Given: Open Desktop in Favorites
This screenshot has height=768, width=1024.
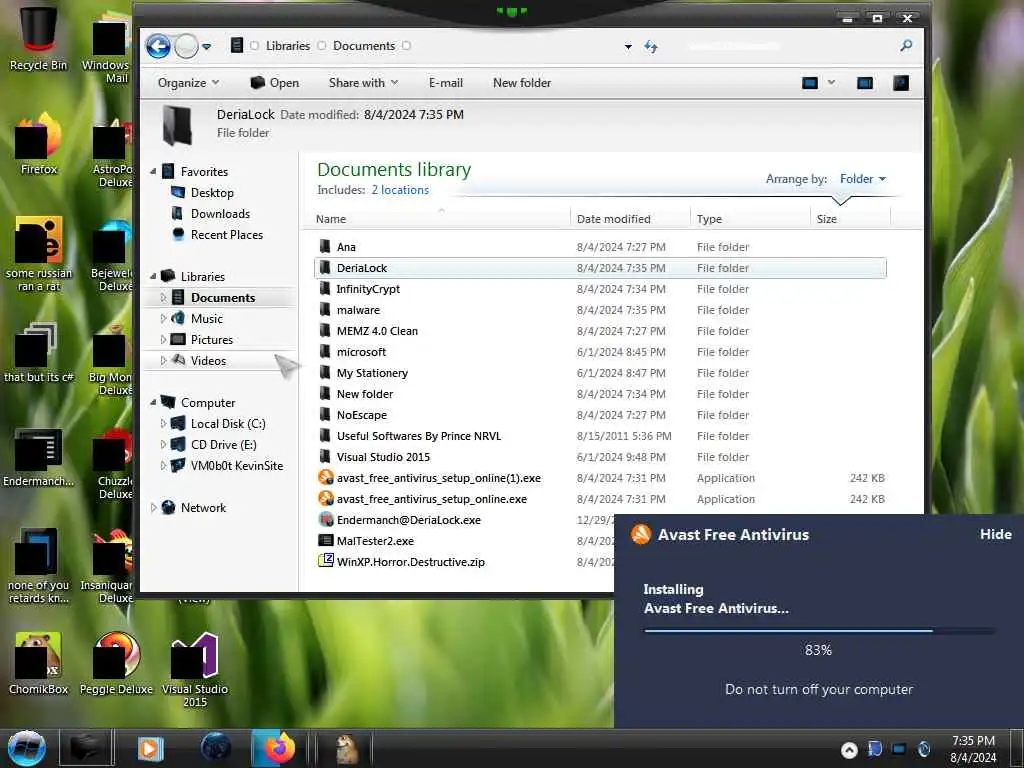Looking at the screenshot, I should pyautogui.click(x=212, y=193).
